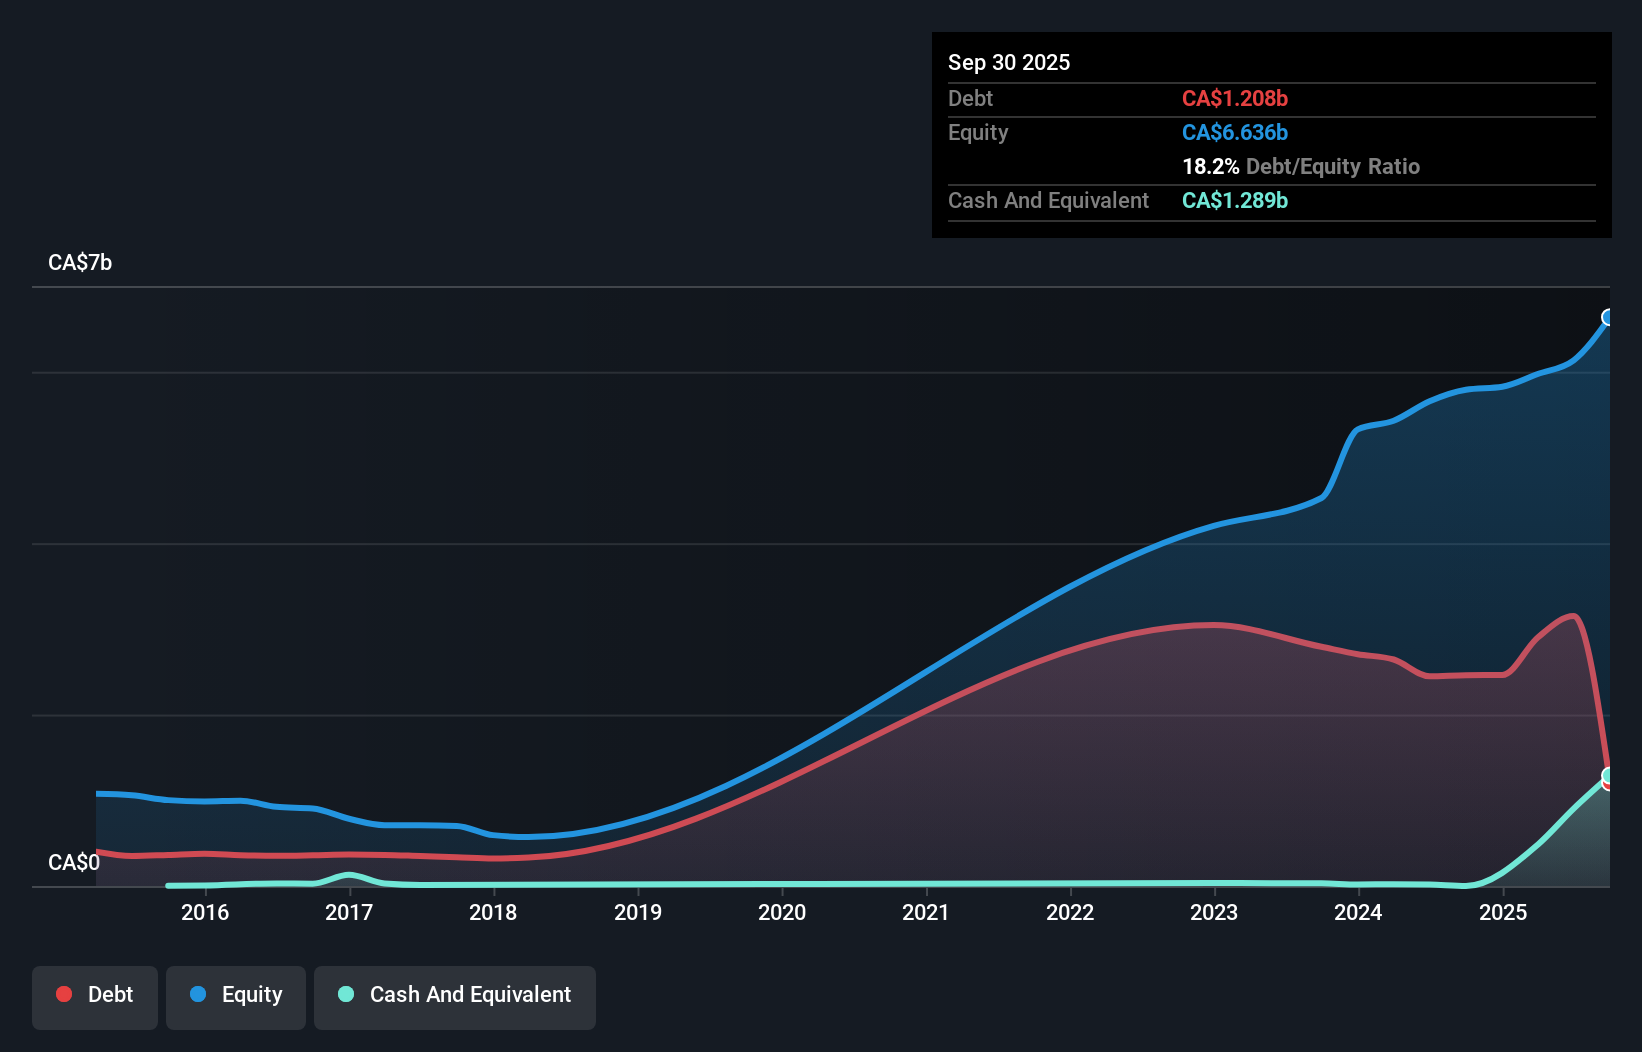Click the Debt row label in tooltip
The image size is (1642, 1052).
pos(970,98)
